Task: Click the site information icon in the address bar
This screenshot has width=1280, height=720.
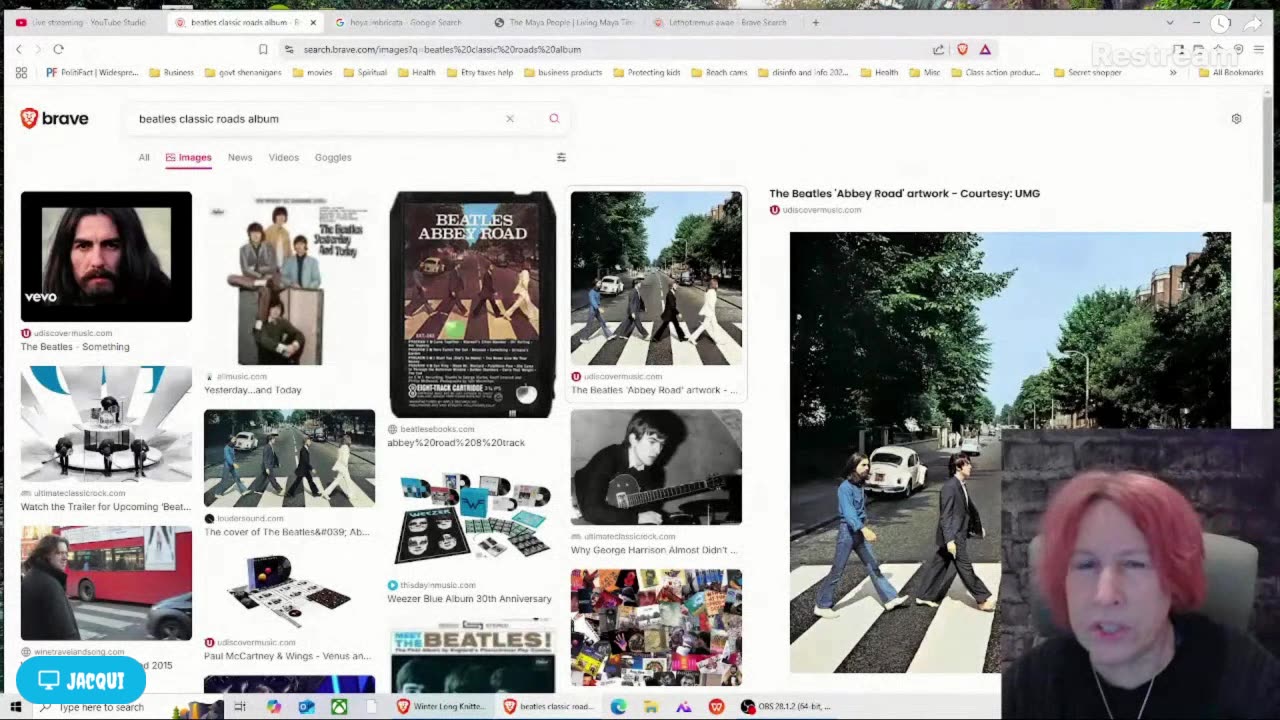Action: click(x=289, y=49)
